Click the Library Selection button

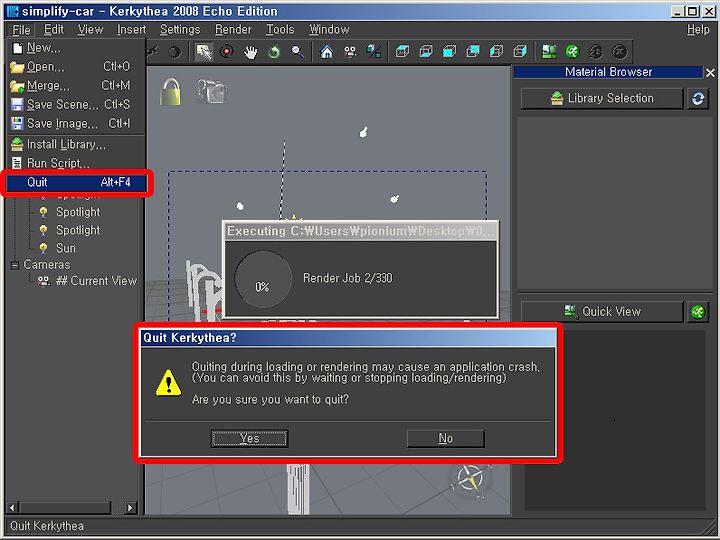click(602, 99)
